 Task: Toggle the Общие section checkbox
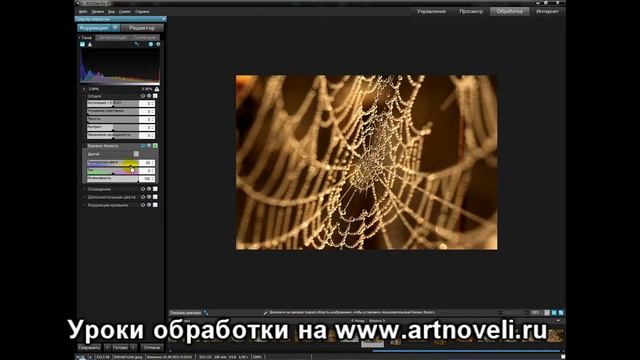(x=155, y=96)
